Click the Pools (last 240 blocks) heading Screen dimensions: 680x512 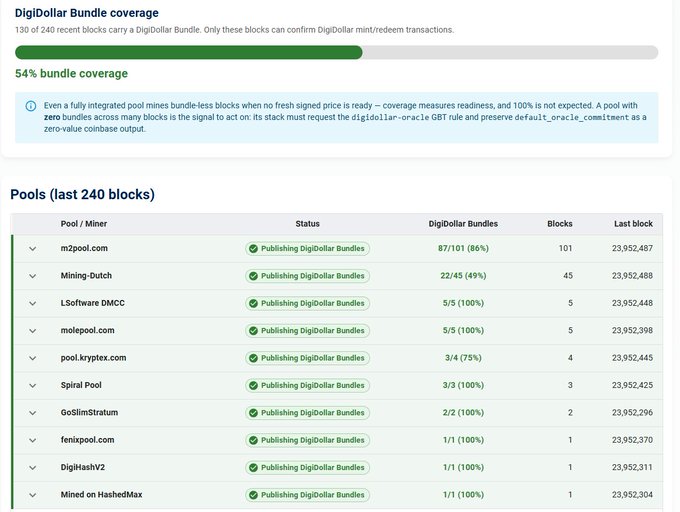coord(82,194)
